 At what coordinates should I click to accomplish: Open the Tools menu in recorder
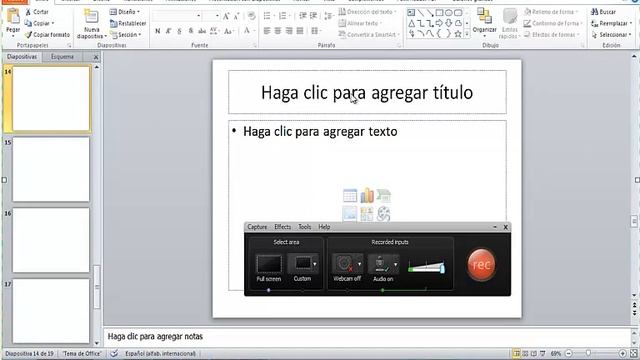click(x=304, y=227)
